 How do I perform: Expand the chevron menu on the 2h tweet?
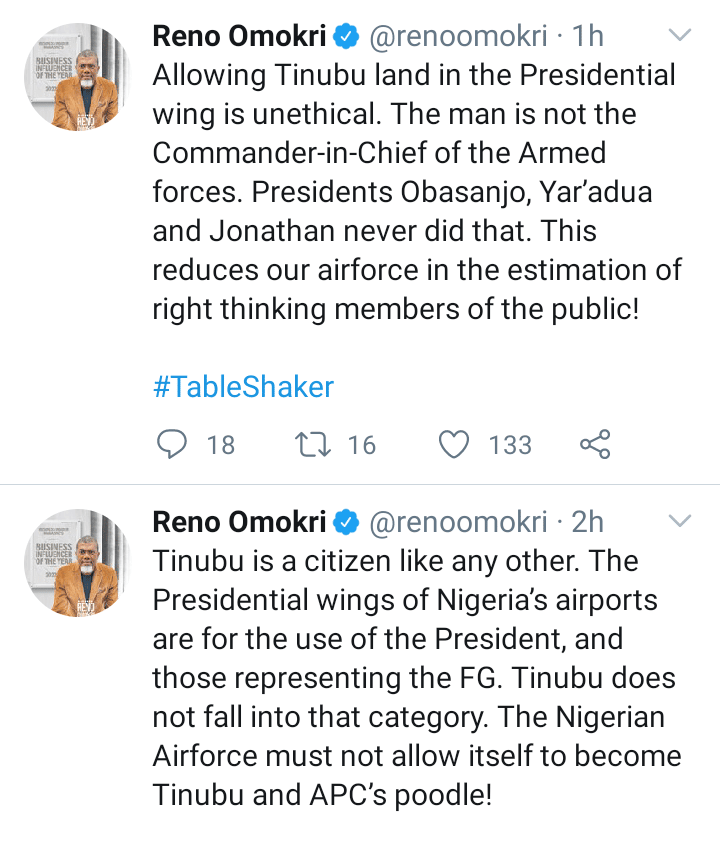[x=680, y=521]
